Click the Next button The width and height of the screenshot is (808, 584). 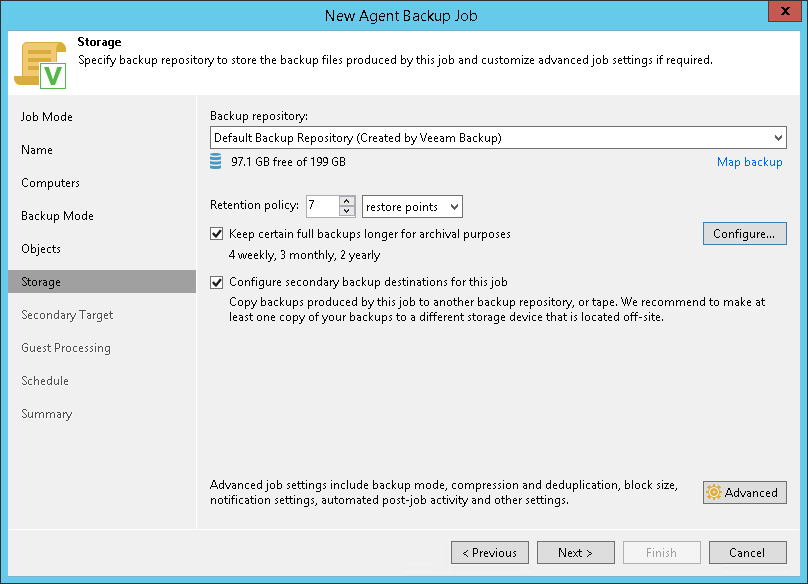coord(575,553)
